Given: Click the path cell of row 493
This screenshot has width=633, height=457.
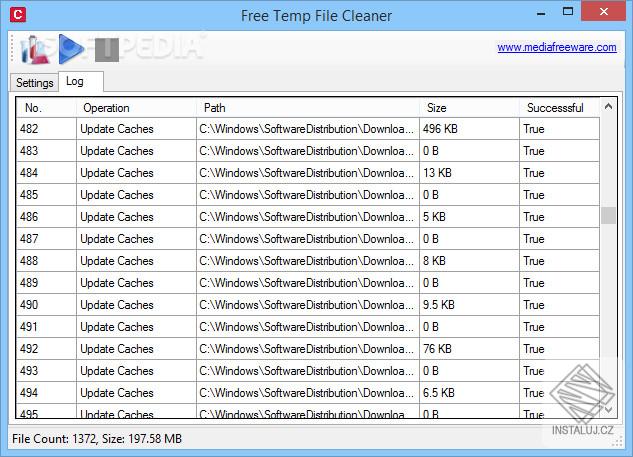Looking at the screenshot, I should click(x=308, y=371).
